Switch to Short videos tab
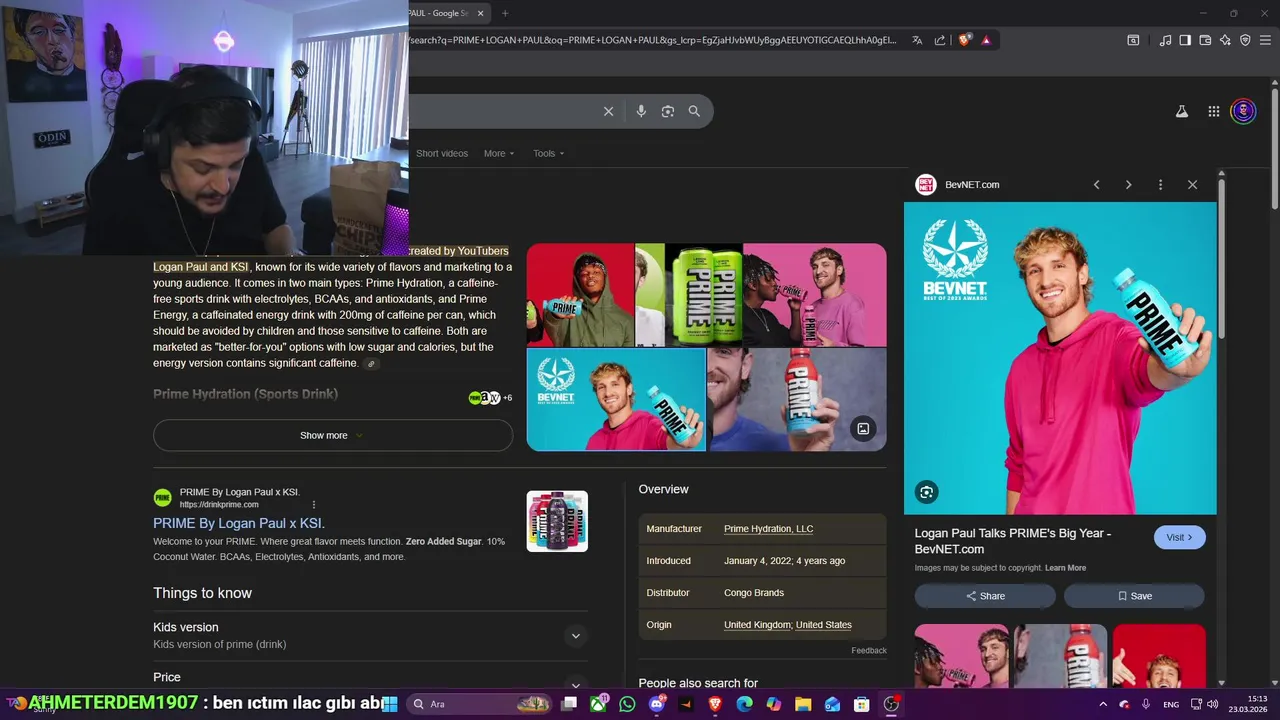 (442, 154)
